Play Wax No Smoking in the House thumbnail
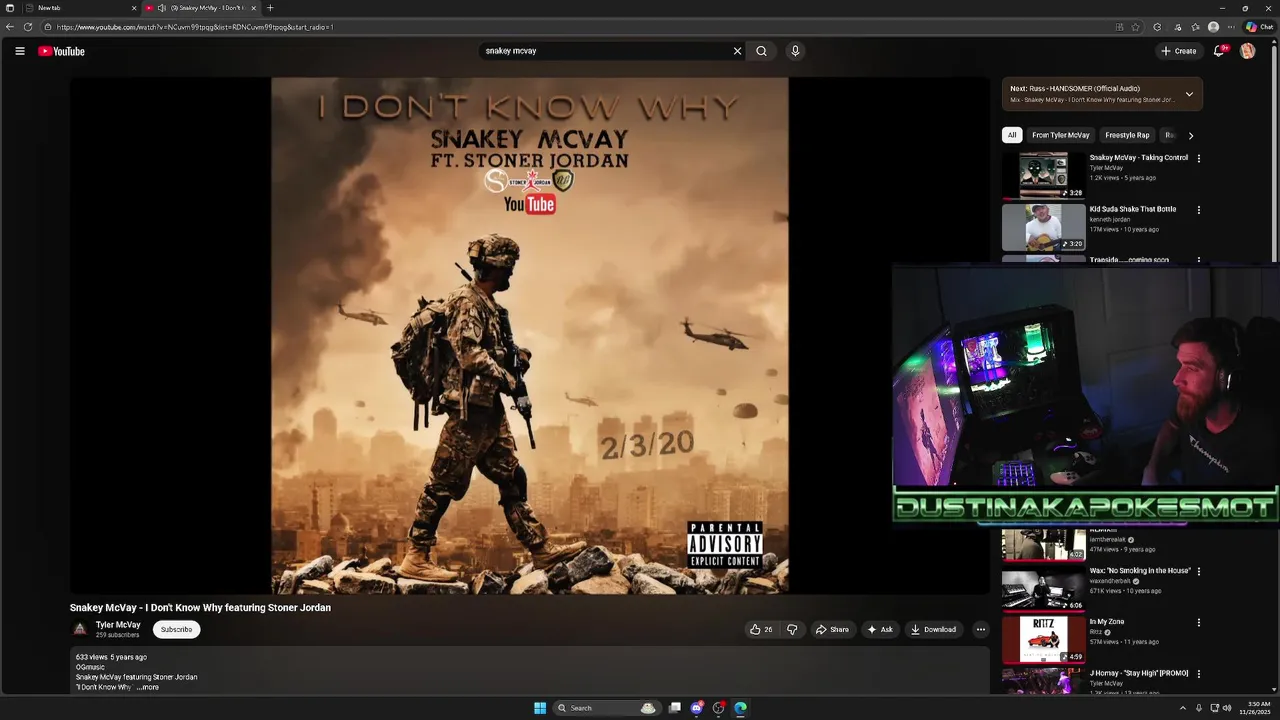 [1043, 588]
